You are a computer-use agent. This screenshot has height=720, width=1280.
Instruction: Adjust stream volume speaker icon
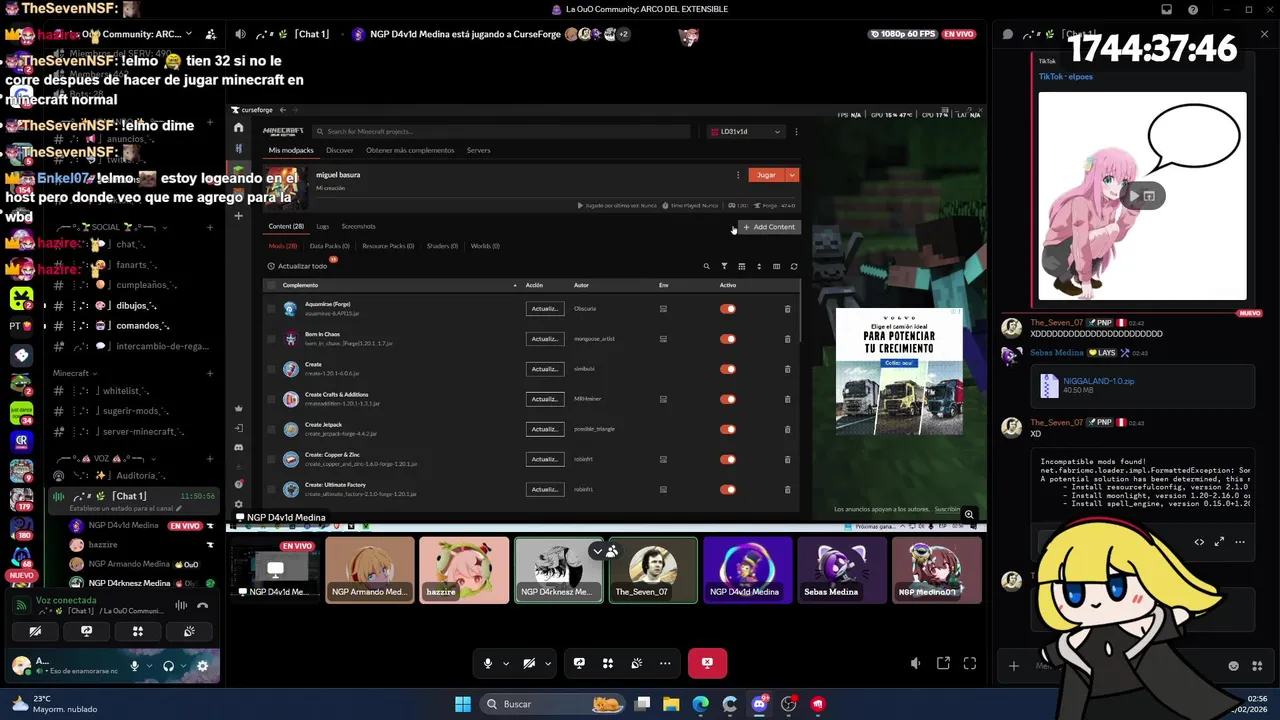(x=915, y=663)
